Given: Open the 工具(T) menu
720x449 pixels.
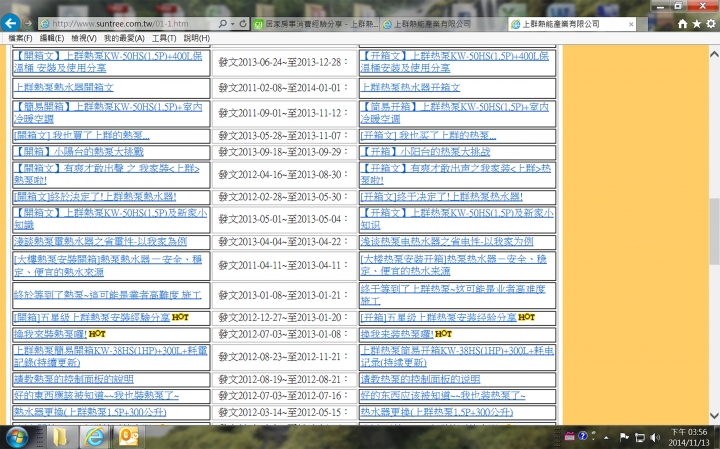Looking at the screenshot, I should 164,38.
